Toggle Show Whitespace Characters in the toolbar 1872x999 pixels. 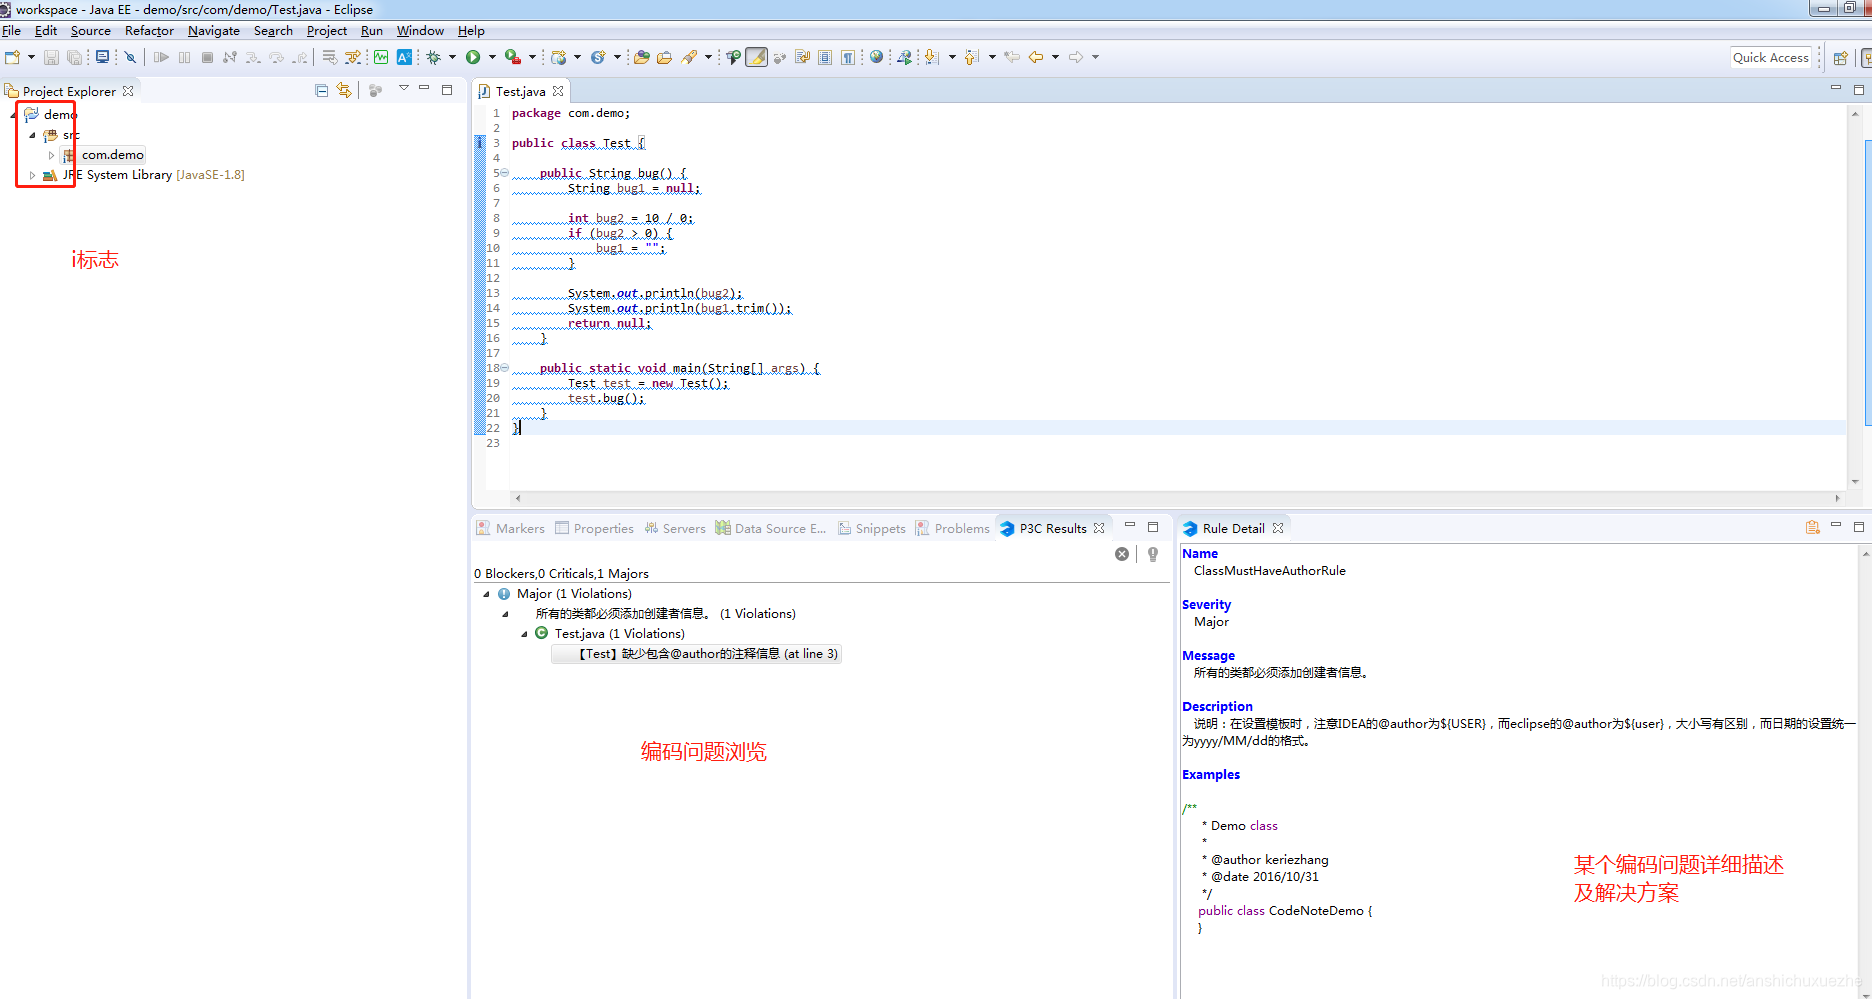pos(848,57)
